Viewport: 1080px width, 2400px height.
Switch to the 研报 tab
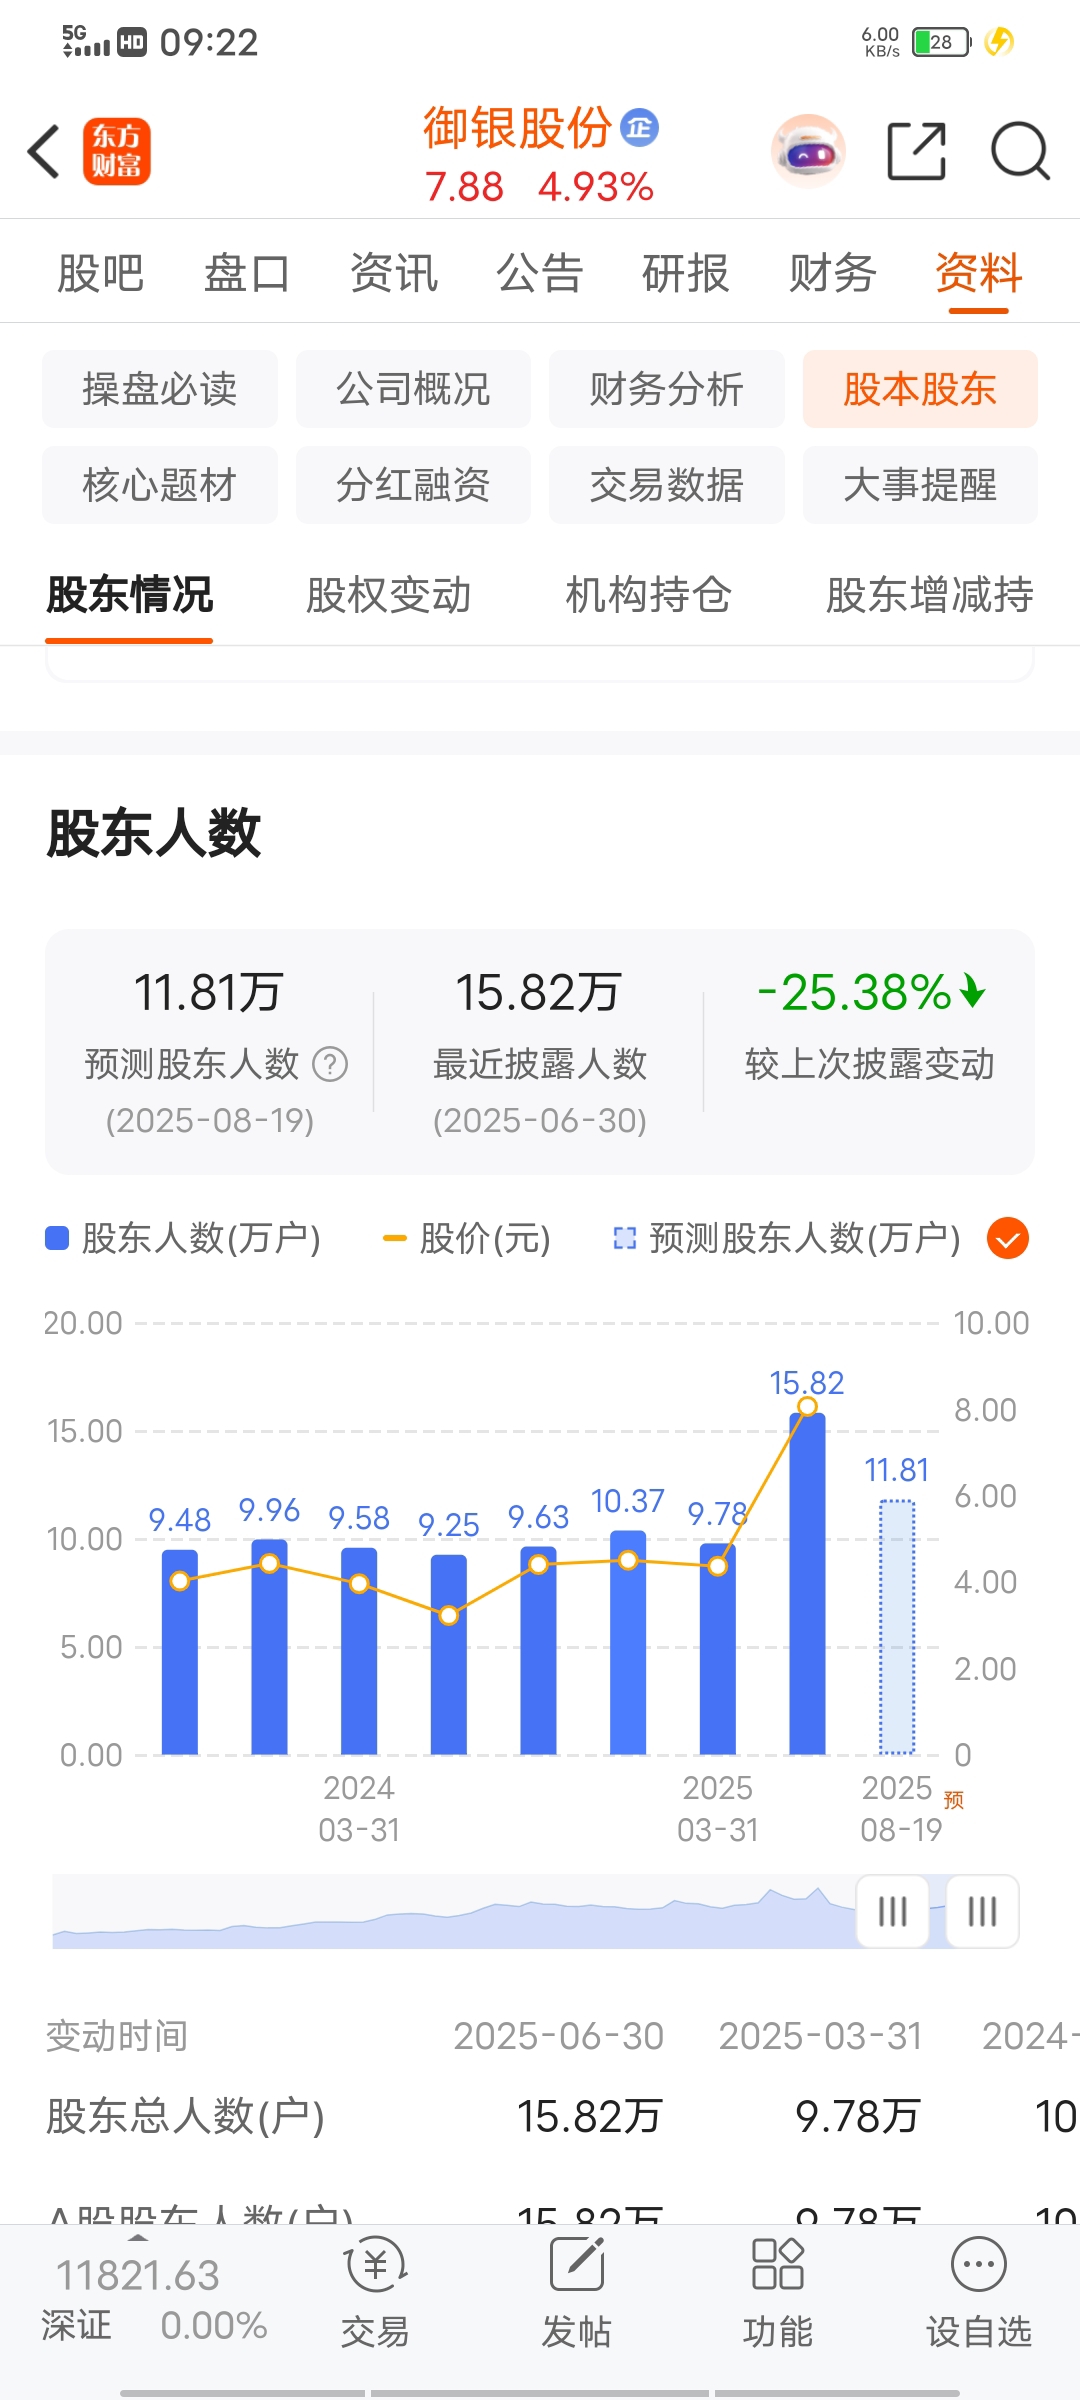tap(686, 273)
